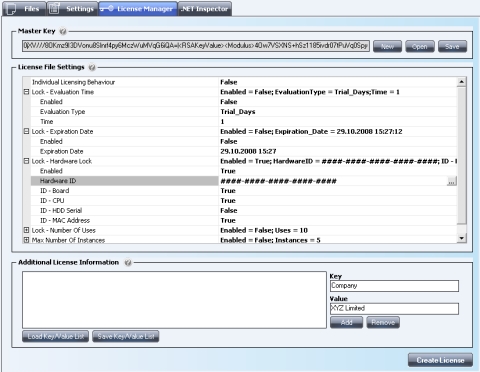This screenshot has height=372, width=480.
Task: Expand the Max Number Of Instances node
Action: tap(27, 240)
